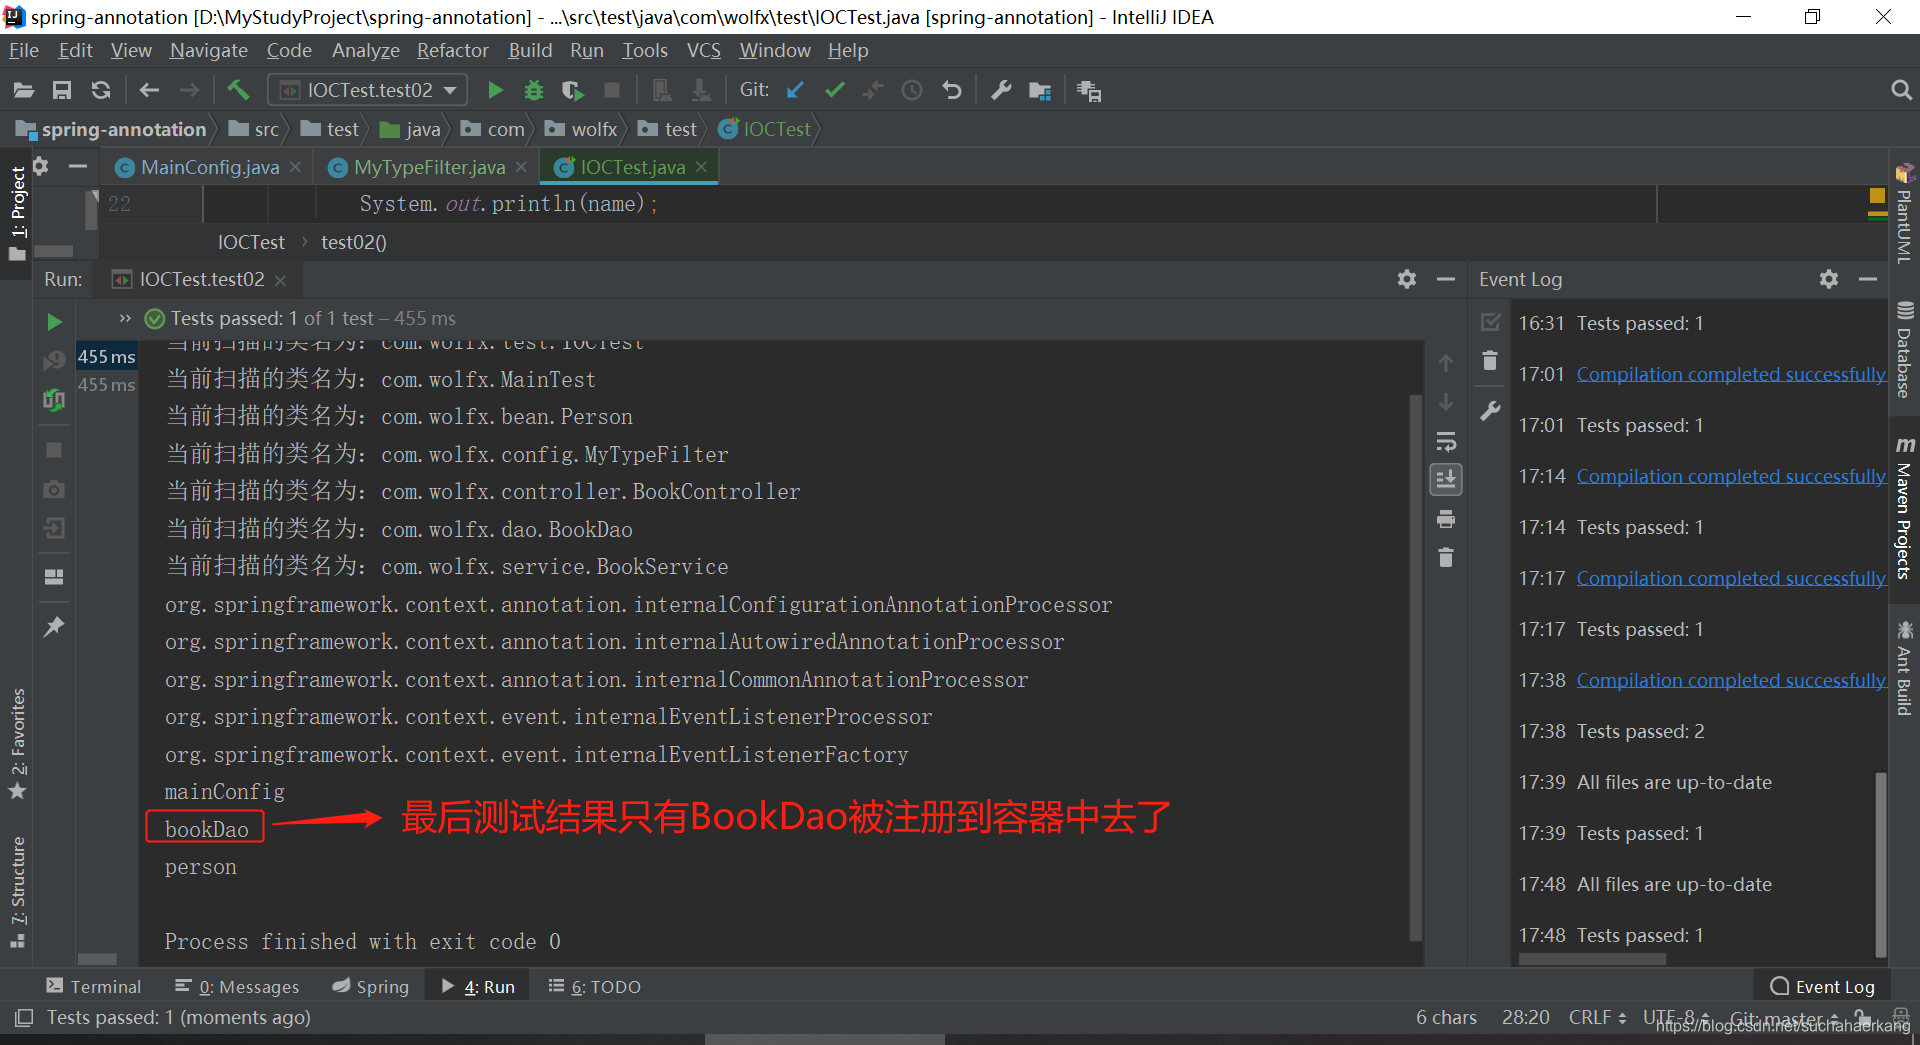Click Git Revert undo arrow icon

coord(952,91)
